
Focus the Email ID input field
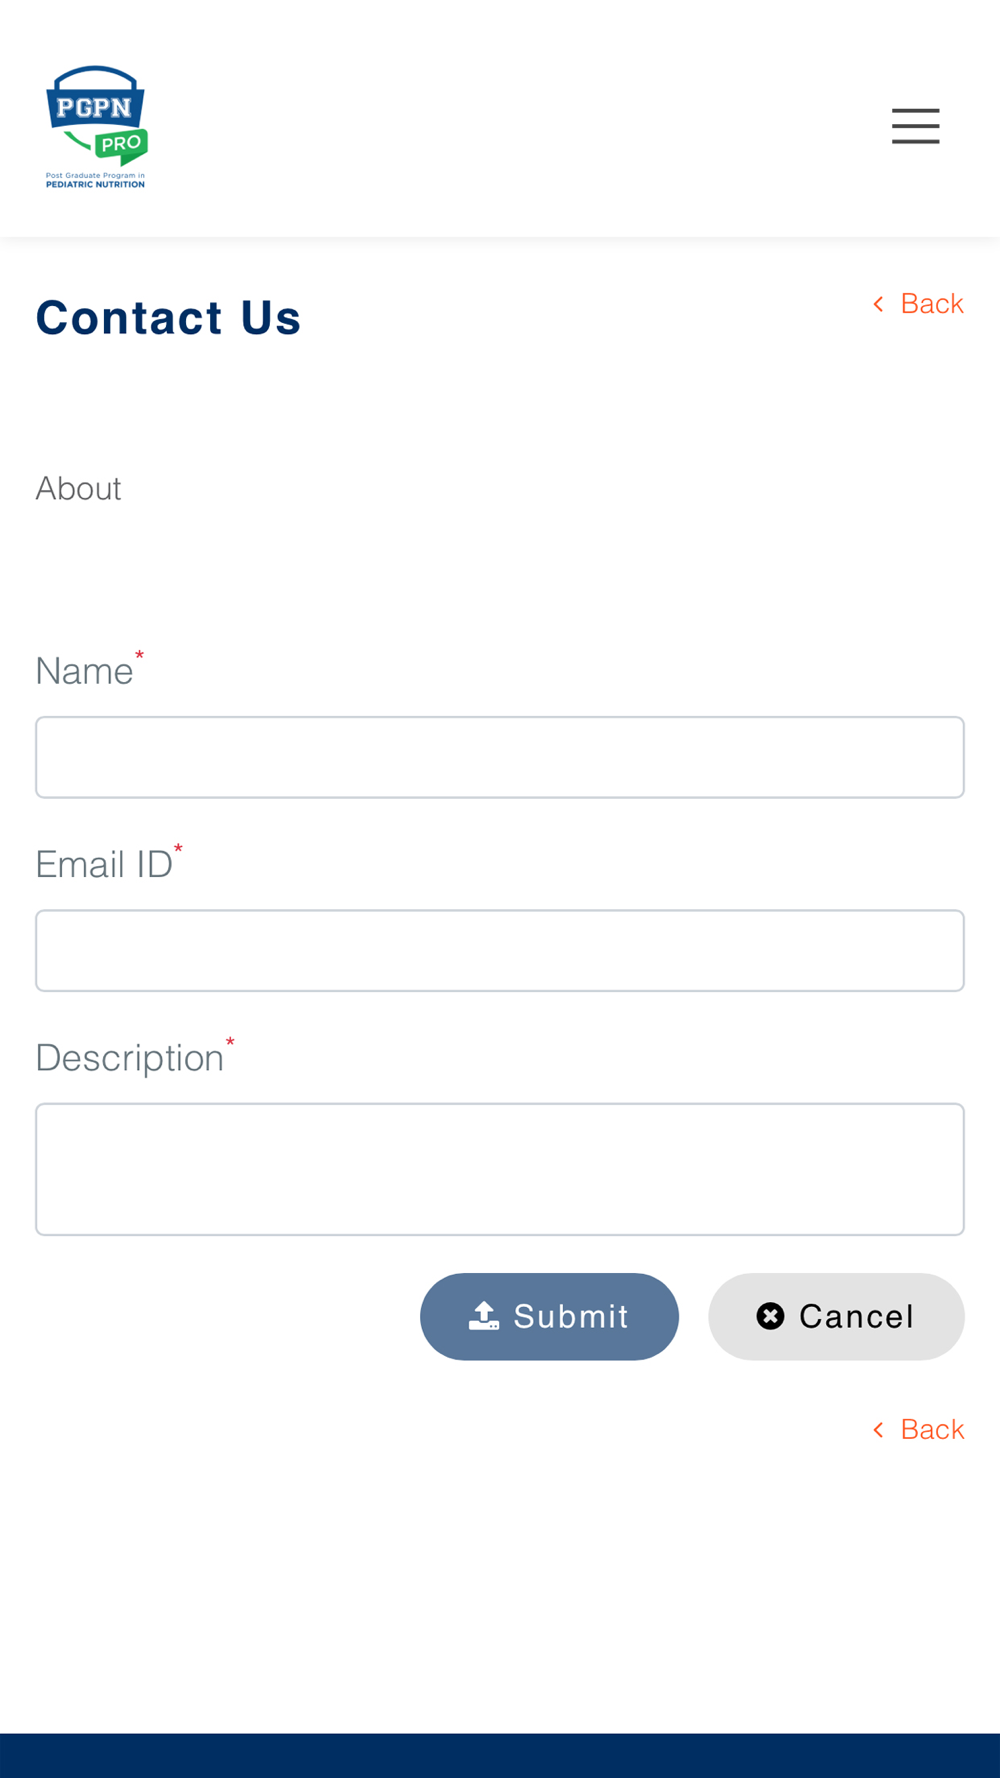pos(500,950)
